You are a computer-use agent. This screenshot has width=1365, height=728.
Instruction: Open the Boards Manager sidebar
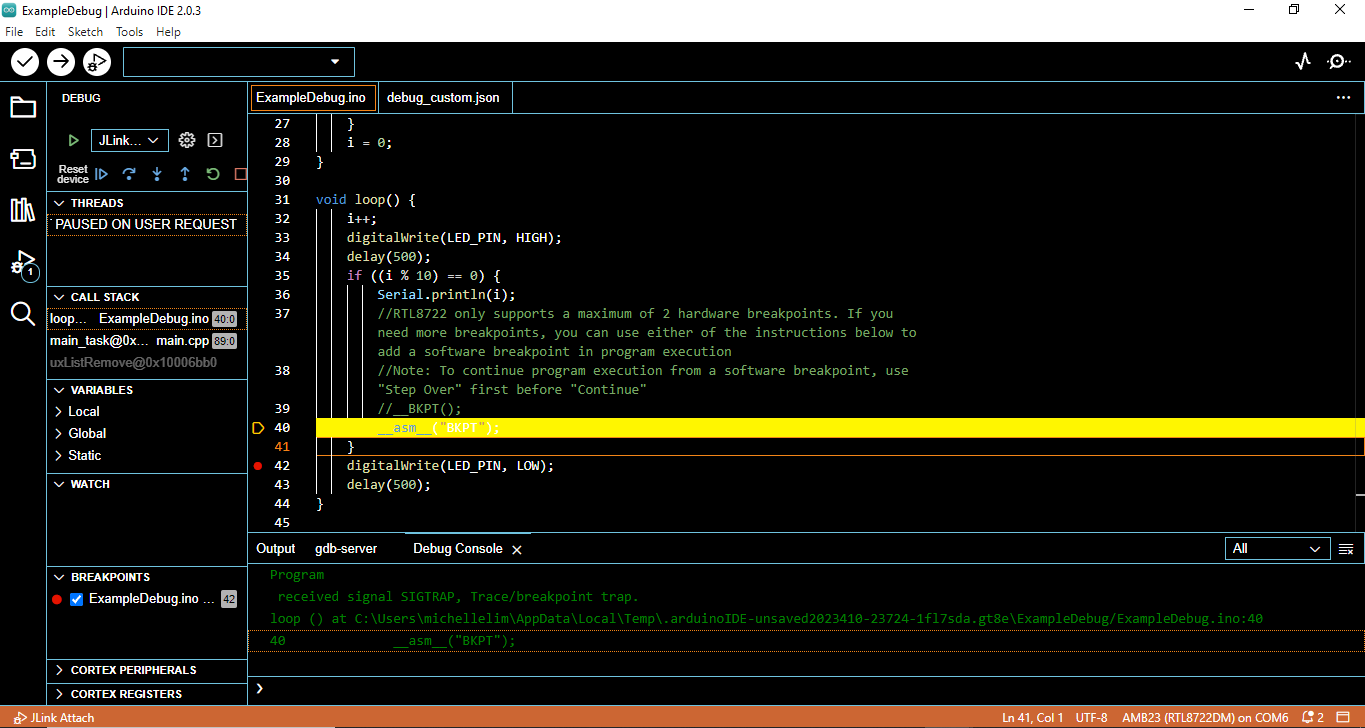(x=23, y=159)
